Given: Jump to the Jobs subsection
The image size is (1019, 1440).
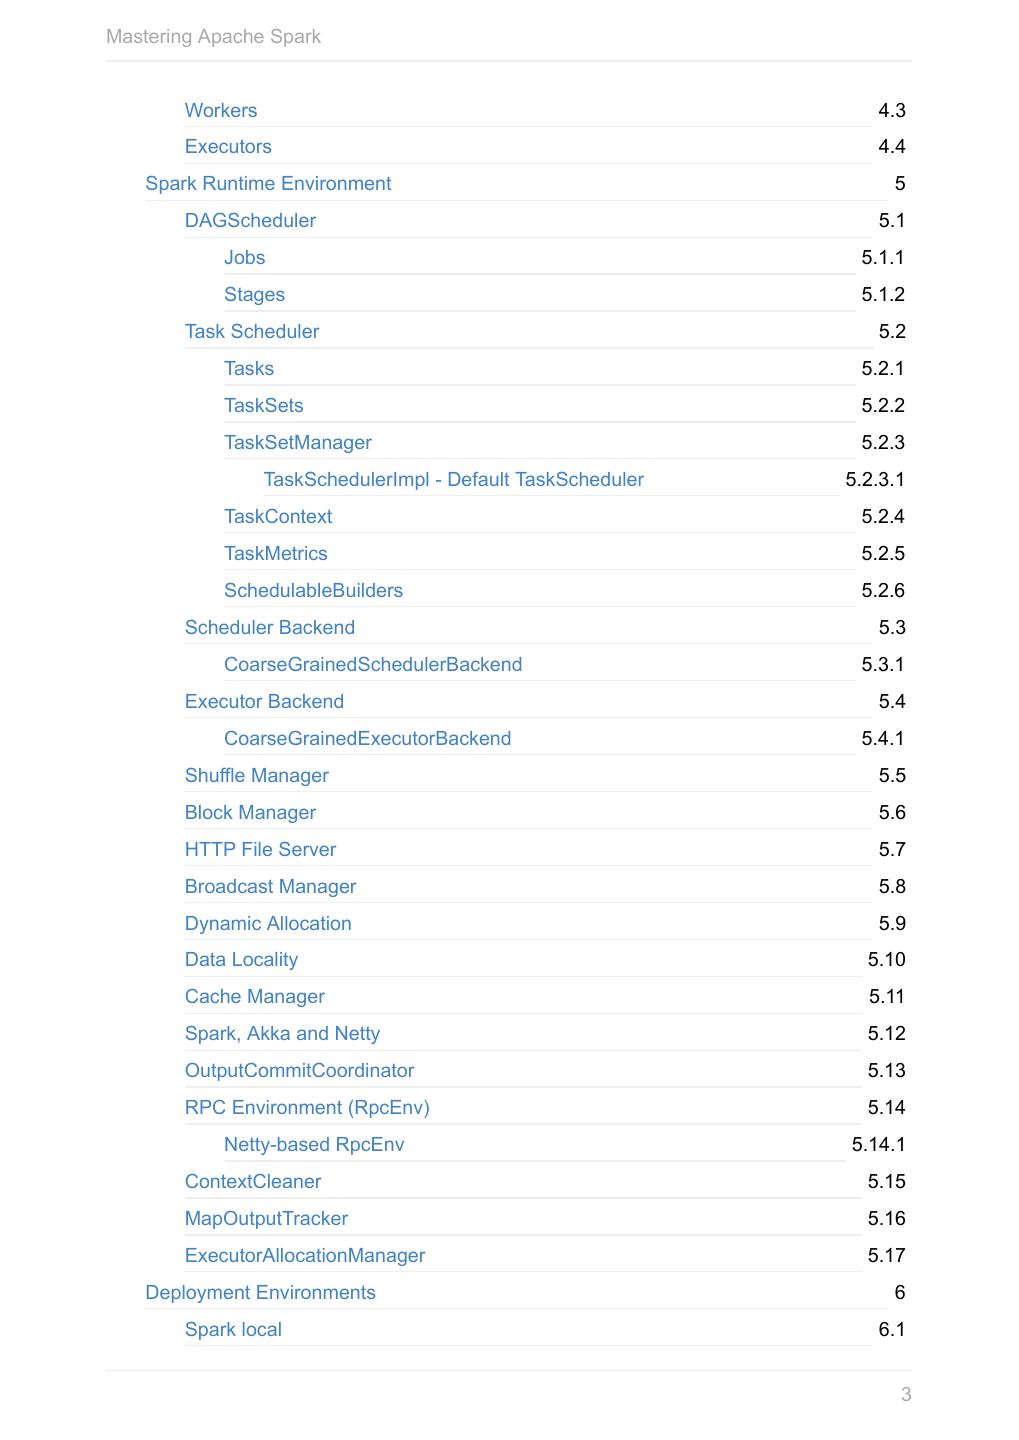Looking at the screenshot, I should point(244,258).
